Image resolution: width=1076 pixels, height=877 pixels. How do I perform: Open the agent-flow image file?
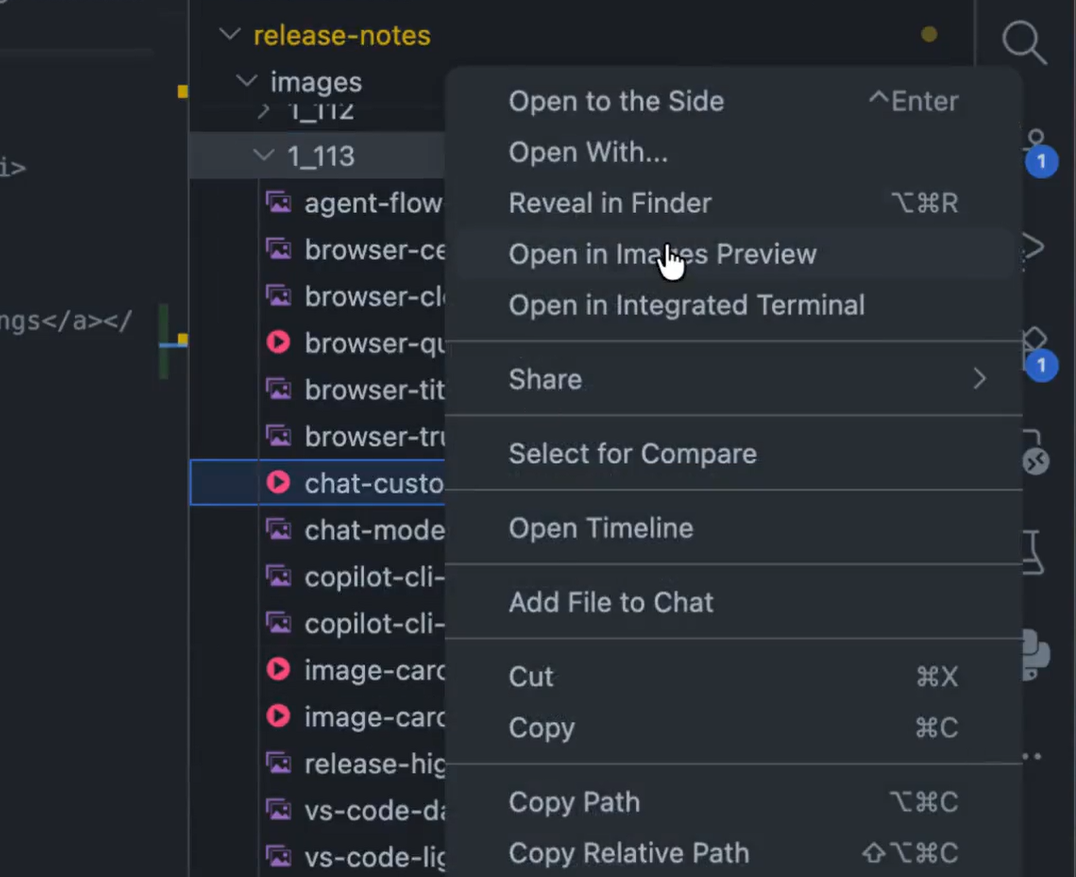tap(372, 203)
